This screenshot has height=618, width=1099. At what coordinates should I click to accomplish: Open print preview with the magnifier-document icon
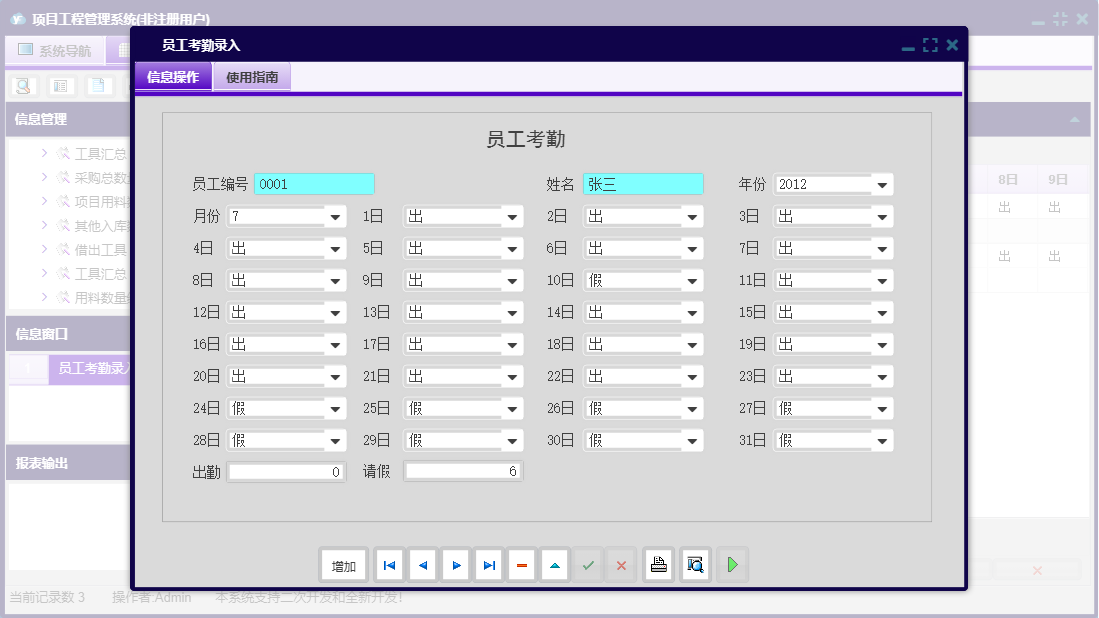pos(695,565)
